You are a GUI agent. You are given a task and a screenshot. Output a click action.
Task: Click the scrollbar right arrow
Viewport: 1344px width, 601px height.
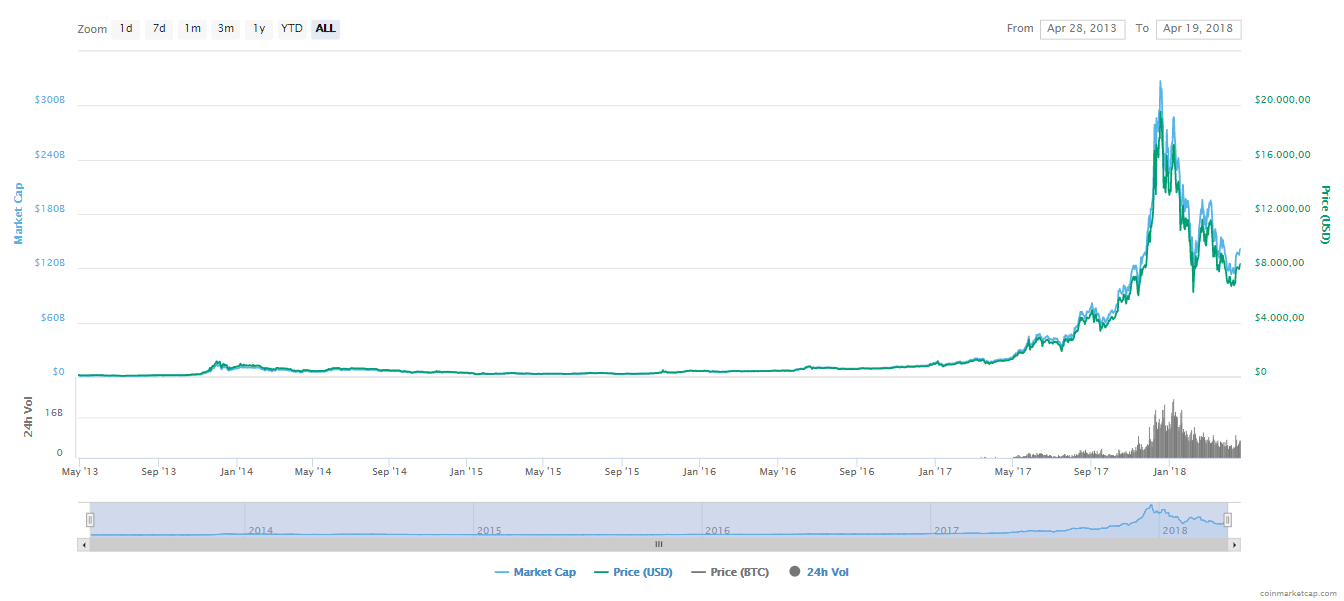[1235, 545]
